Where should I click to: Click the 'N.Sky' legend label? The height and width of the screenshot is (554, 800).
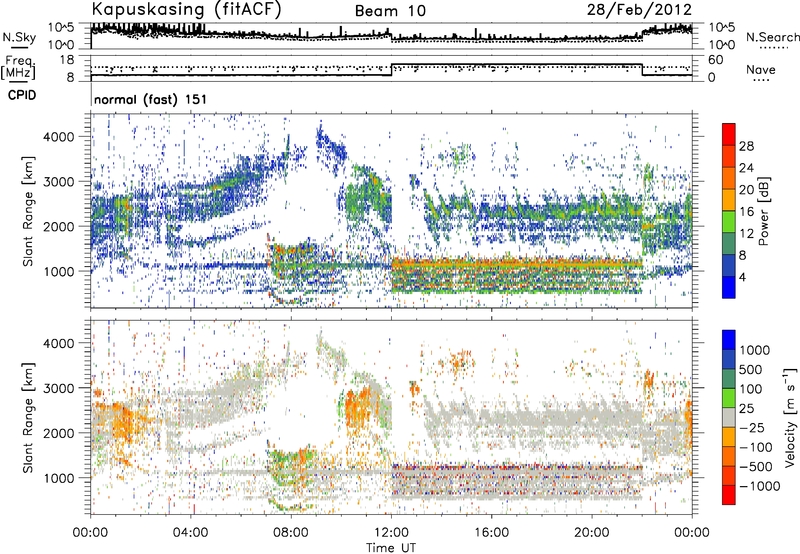(19, 37)
